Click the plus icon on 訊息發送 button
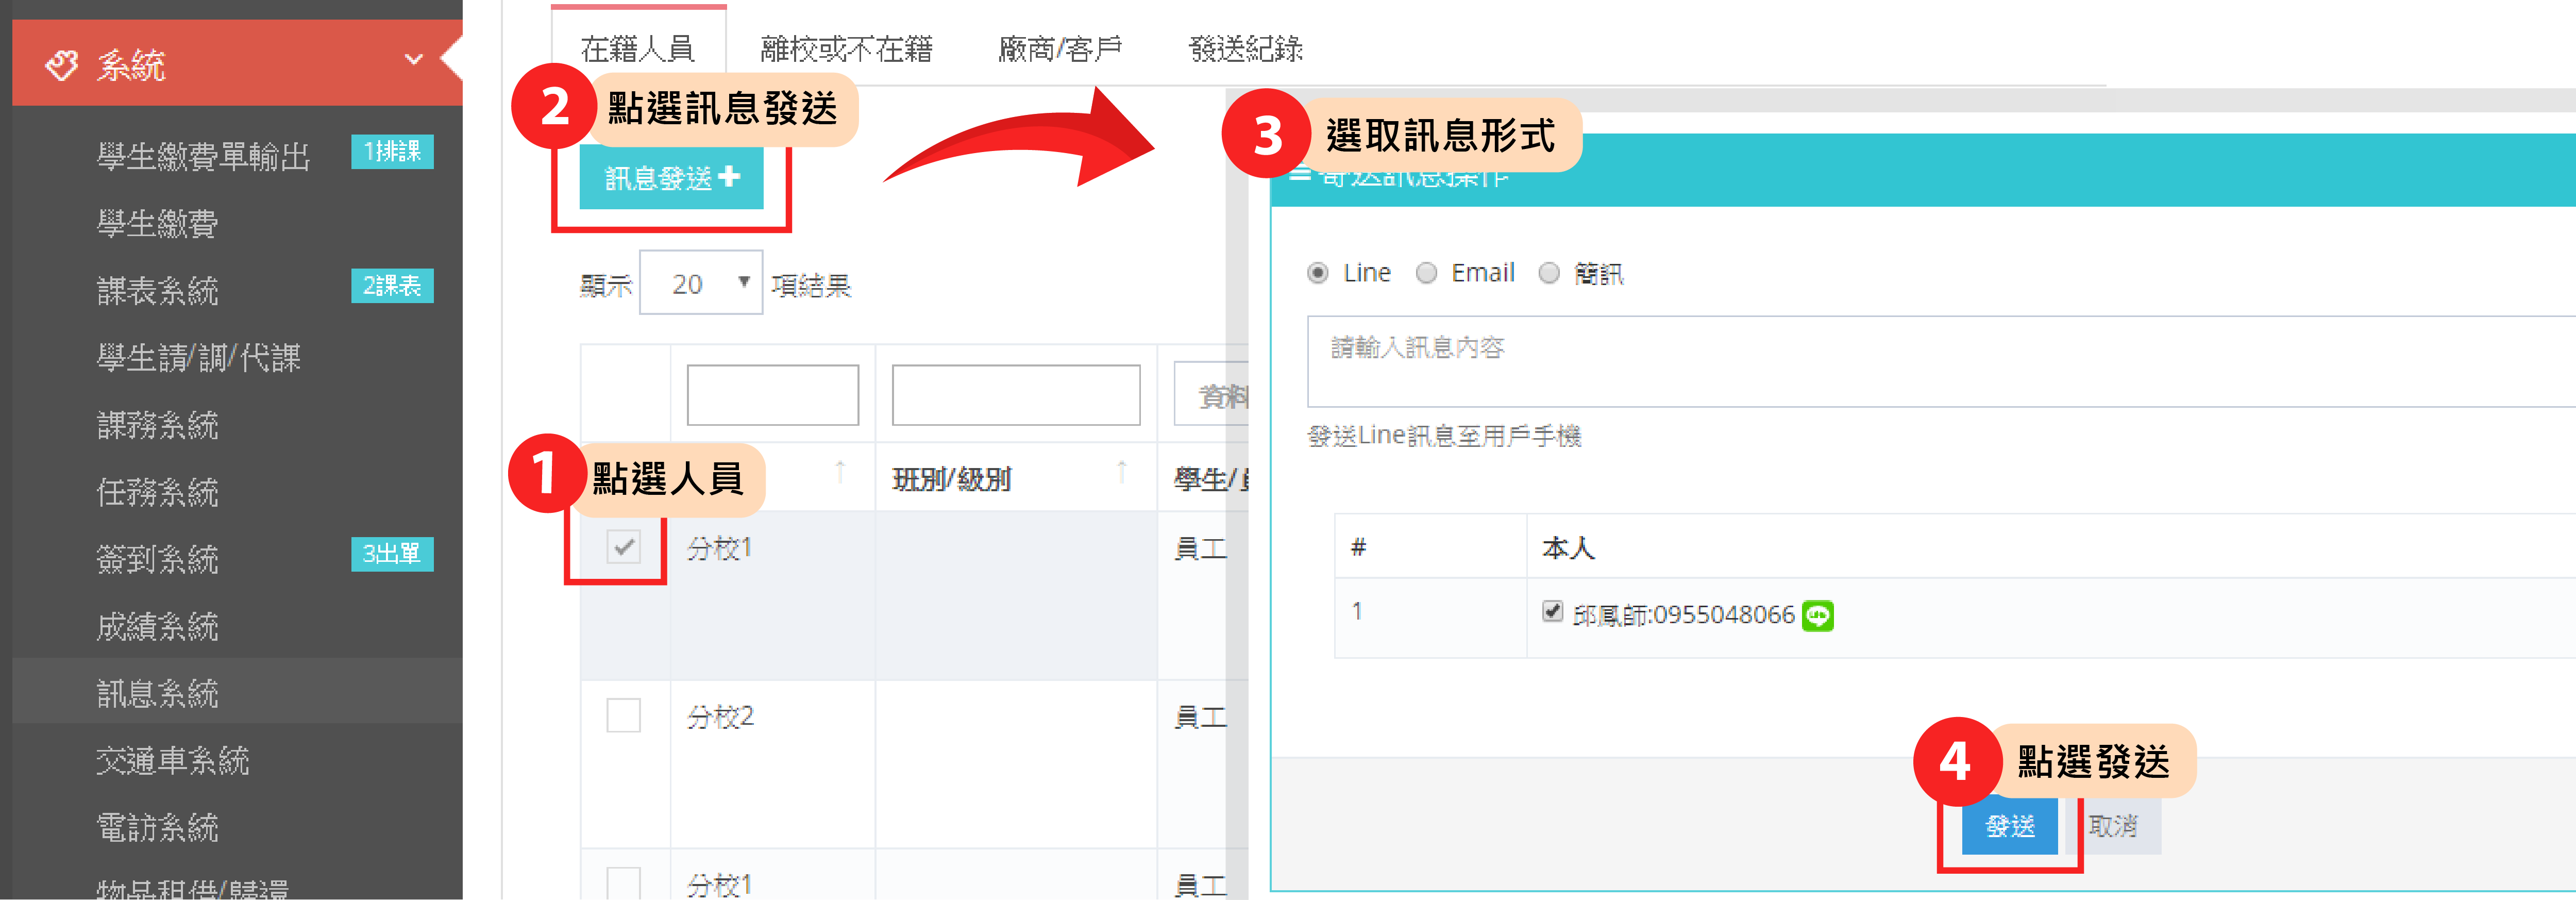Screen dimensions: 2576x900 (x=730, y=177)
